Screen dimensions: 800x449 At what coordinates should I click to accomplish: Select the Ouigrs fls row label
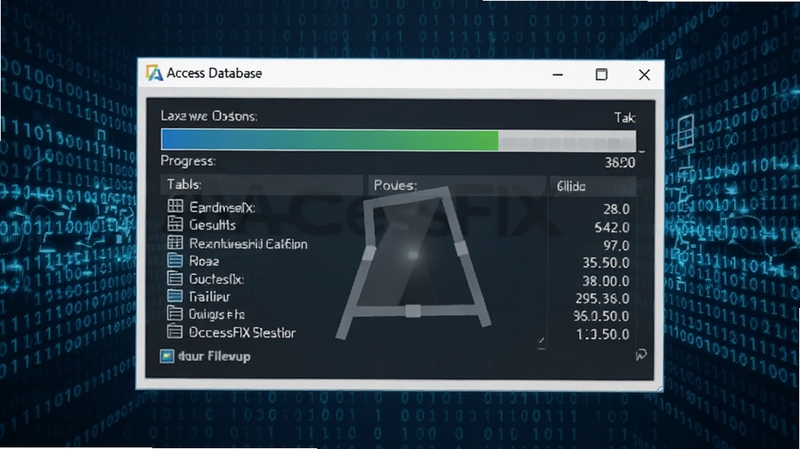tap(217, 314)
